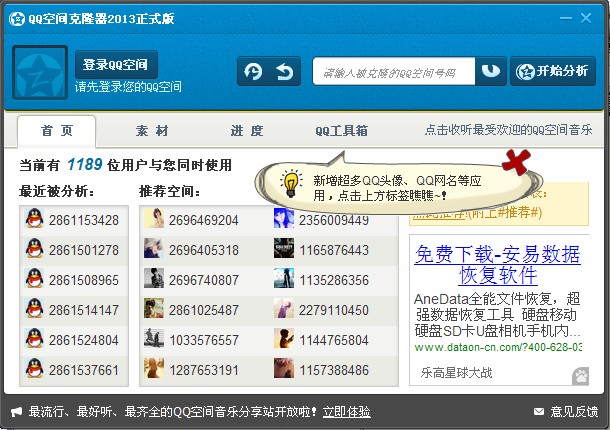Select recommended space 2696469204 avatar

(154, 220)
